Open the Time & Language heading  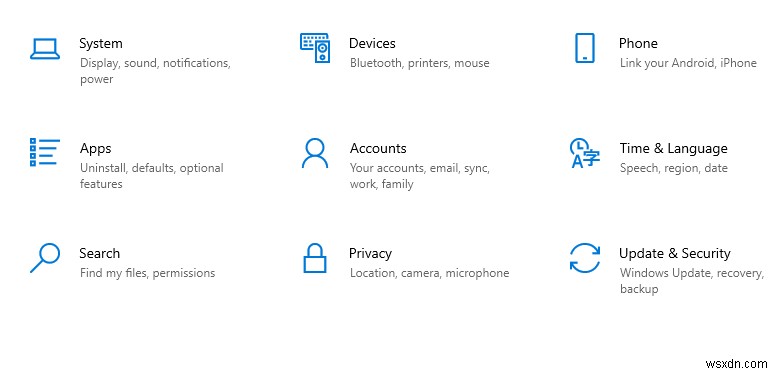click(x=673, y=149)
